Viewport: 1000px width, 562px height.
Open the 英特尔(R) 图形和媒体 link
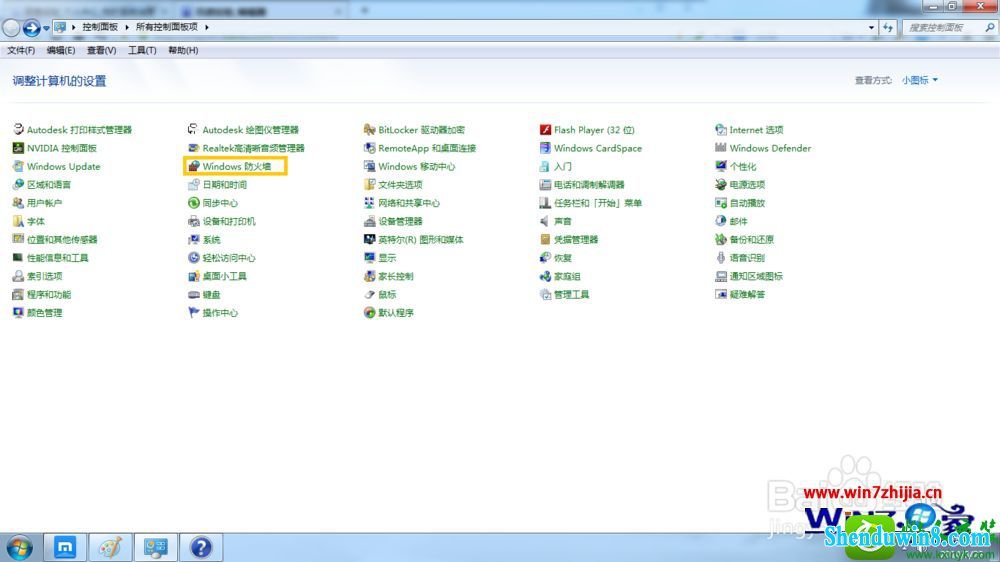pos(421,240)
